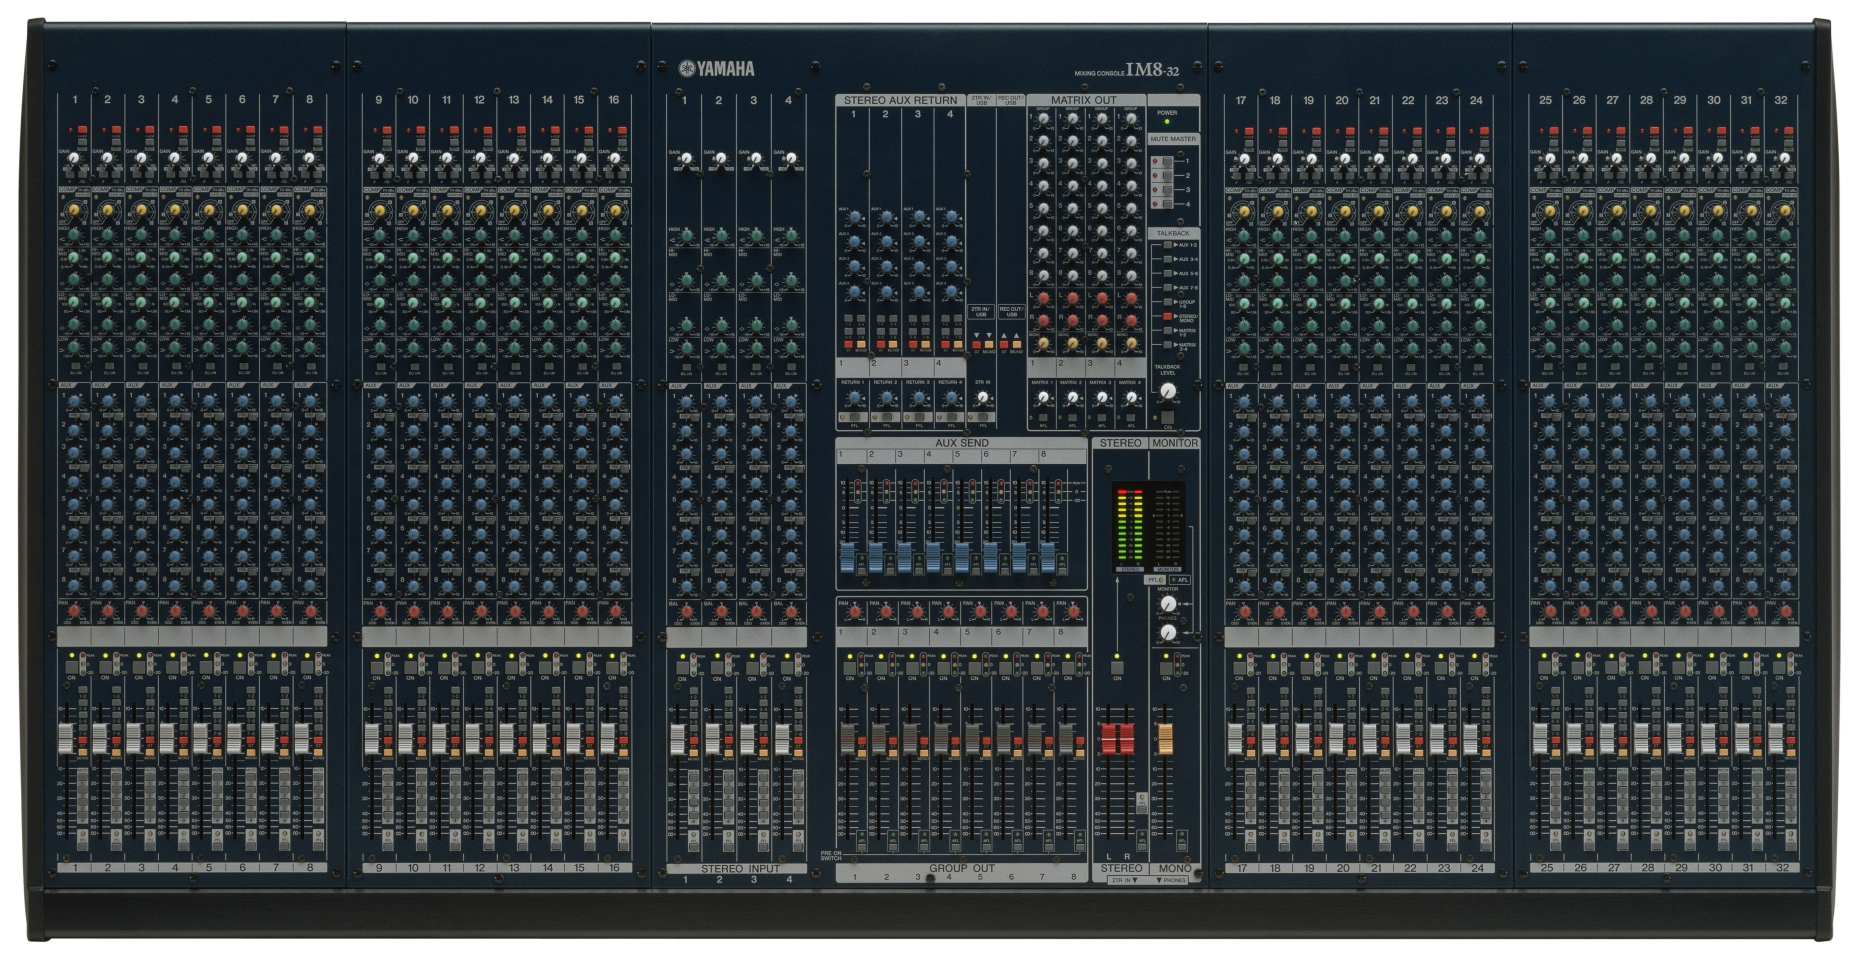This screenshot has height=959, width=1859.
Task: Grab channel 2 fader
Action: pos(99,738)
